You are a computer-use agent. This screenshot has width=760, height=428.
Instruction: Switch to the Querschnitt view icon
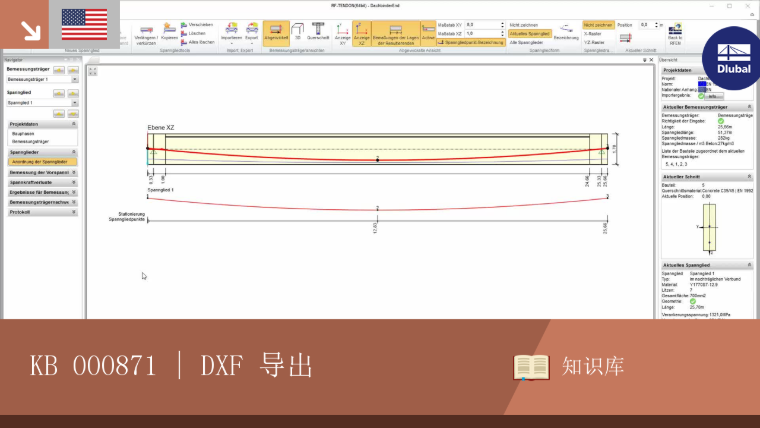[318, 32]
